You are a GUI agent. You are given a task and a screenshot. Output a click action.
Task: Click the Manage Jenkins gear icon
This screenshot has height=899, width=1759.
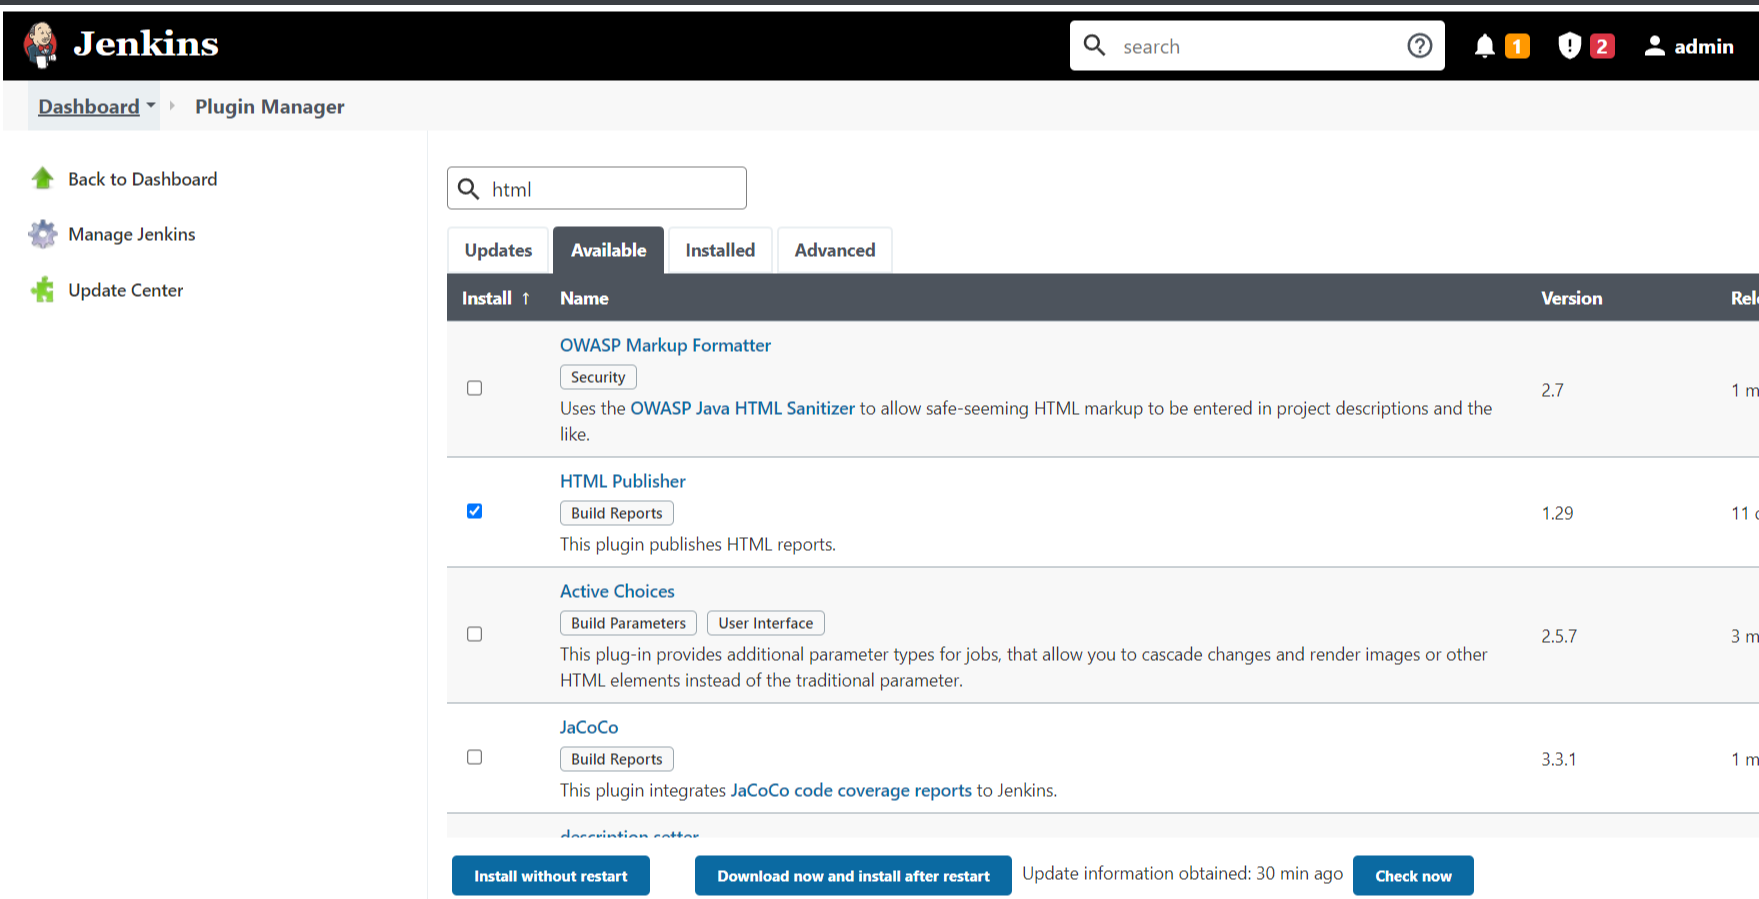tap(42, 234)
